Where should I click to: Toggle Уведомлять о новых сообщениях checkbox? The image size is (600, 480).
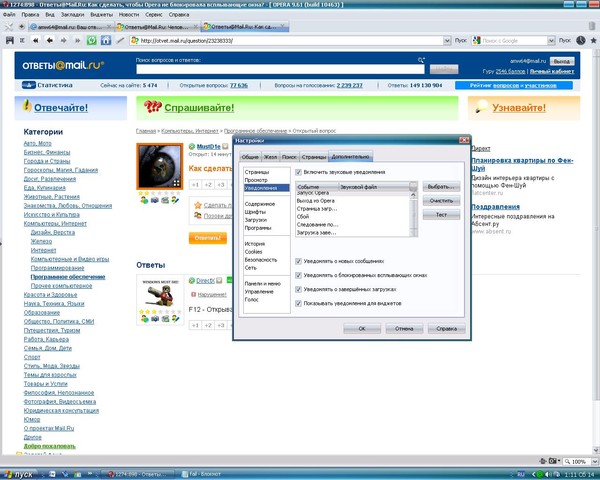[298, 261]
